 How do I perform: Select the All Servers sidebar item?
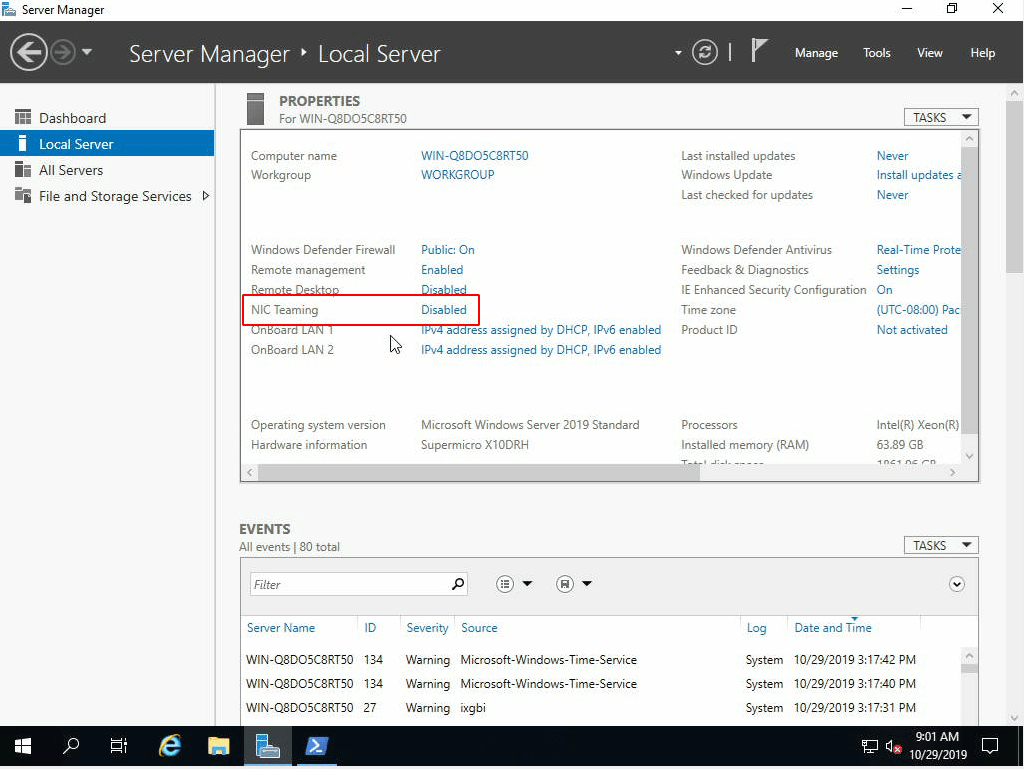[x=72, y=170]
